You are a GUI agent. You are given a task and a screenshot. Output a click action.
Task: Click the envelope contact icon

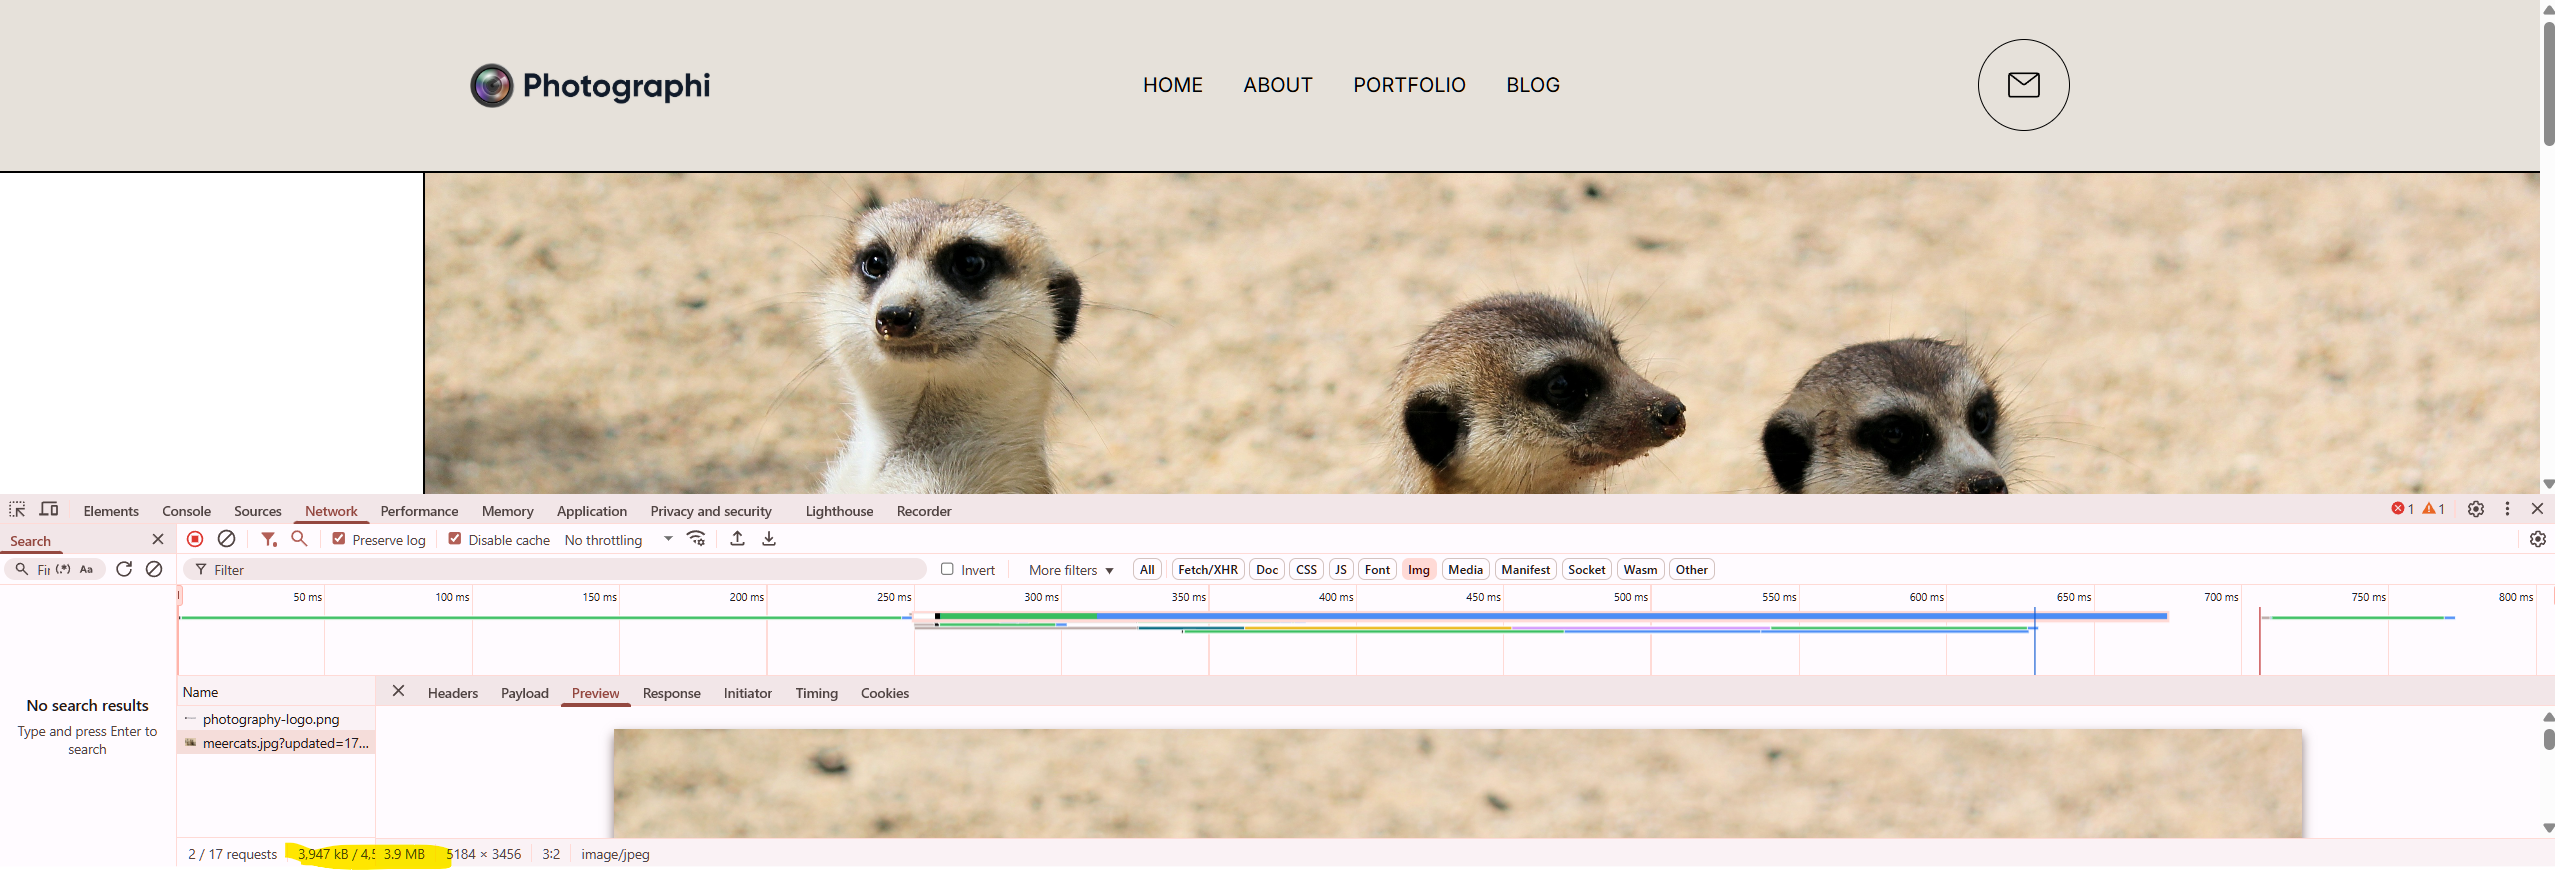[2023, 85]
